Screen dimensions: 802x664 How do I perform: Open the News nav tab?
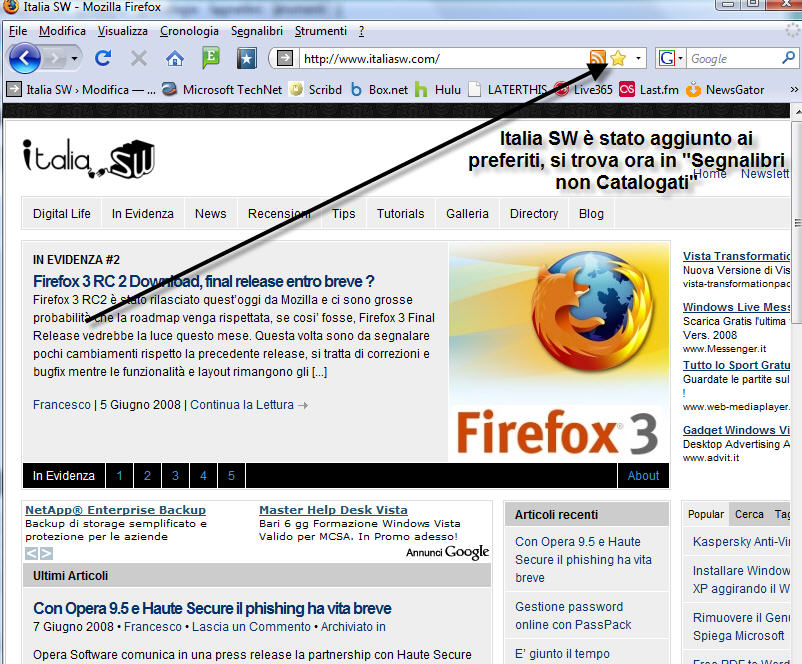(210, 214)
